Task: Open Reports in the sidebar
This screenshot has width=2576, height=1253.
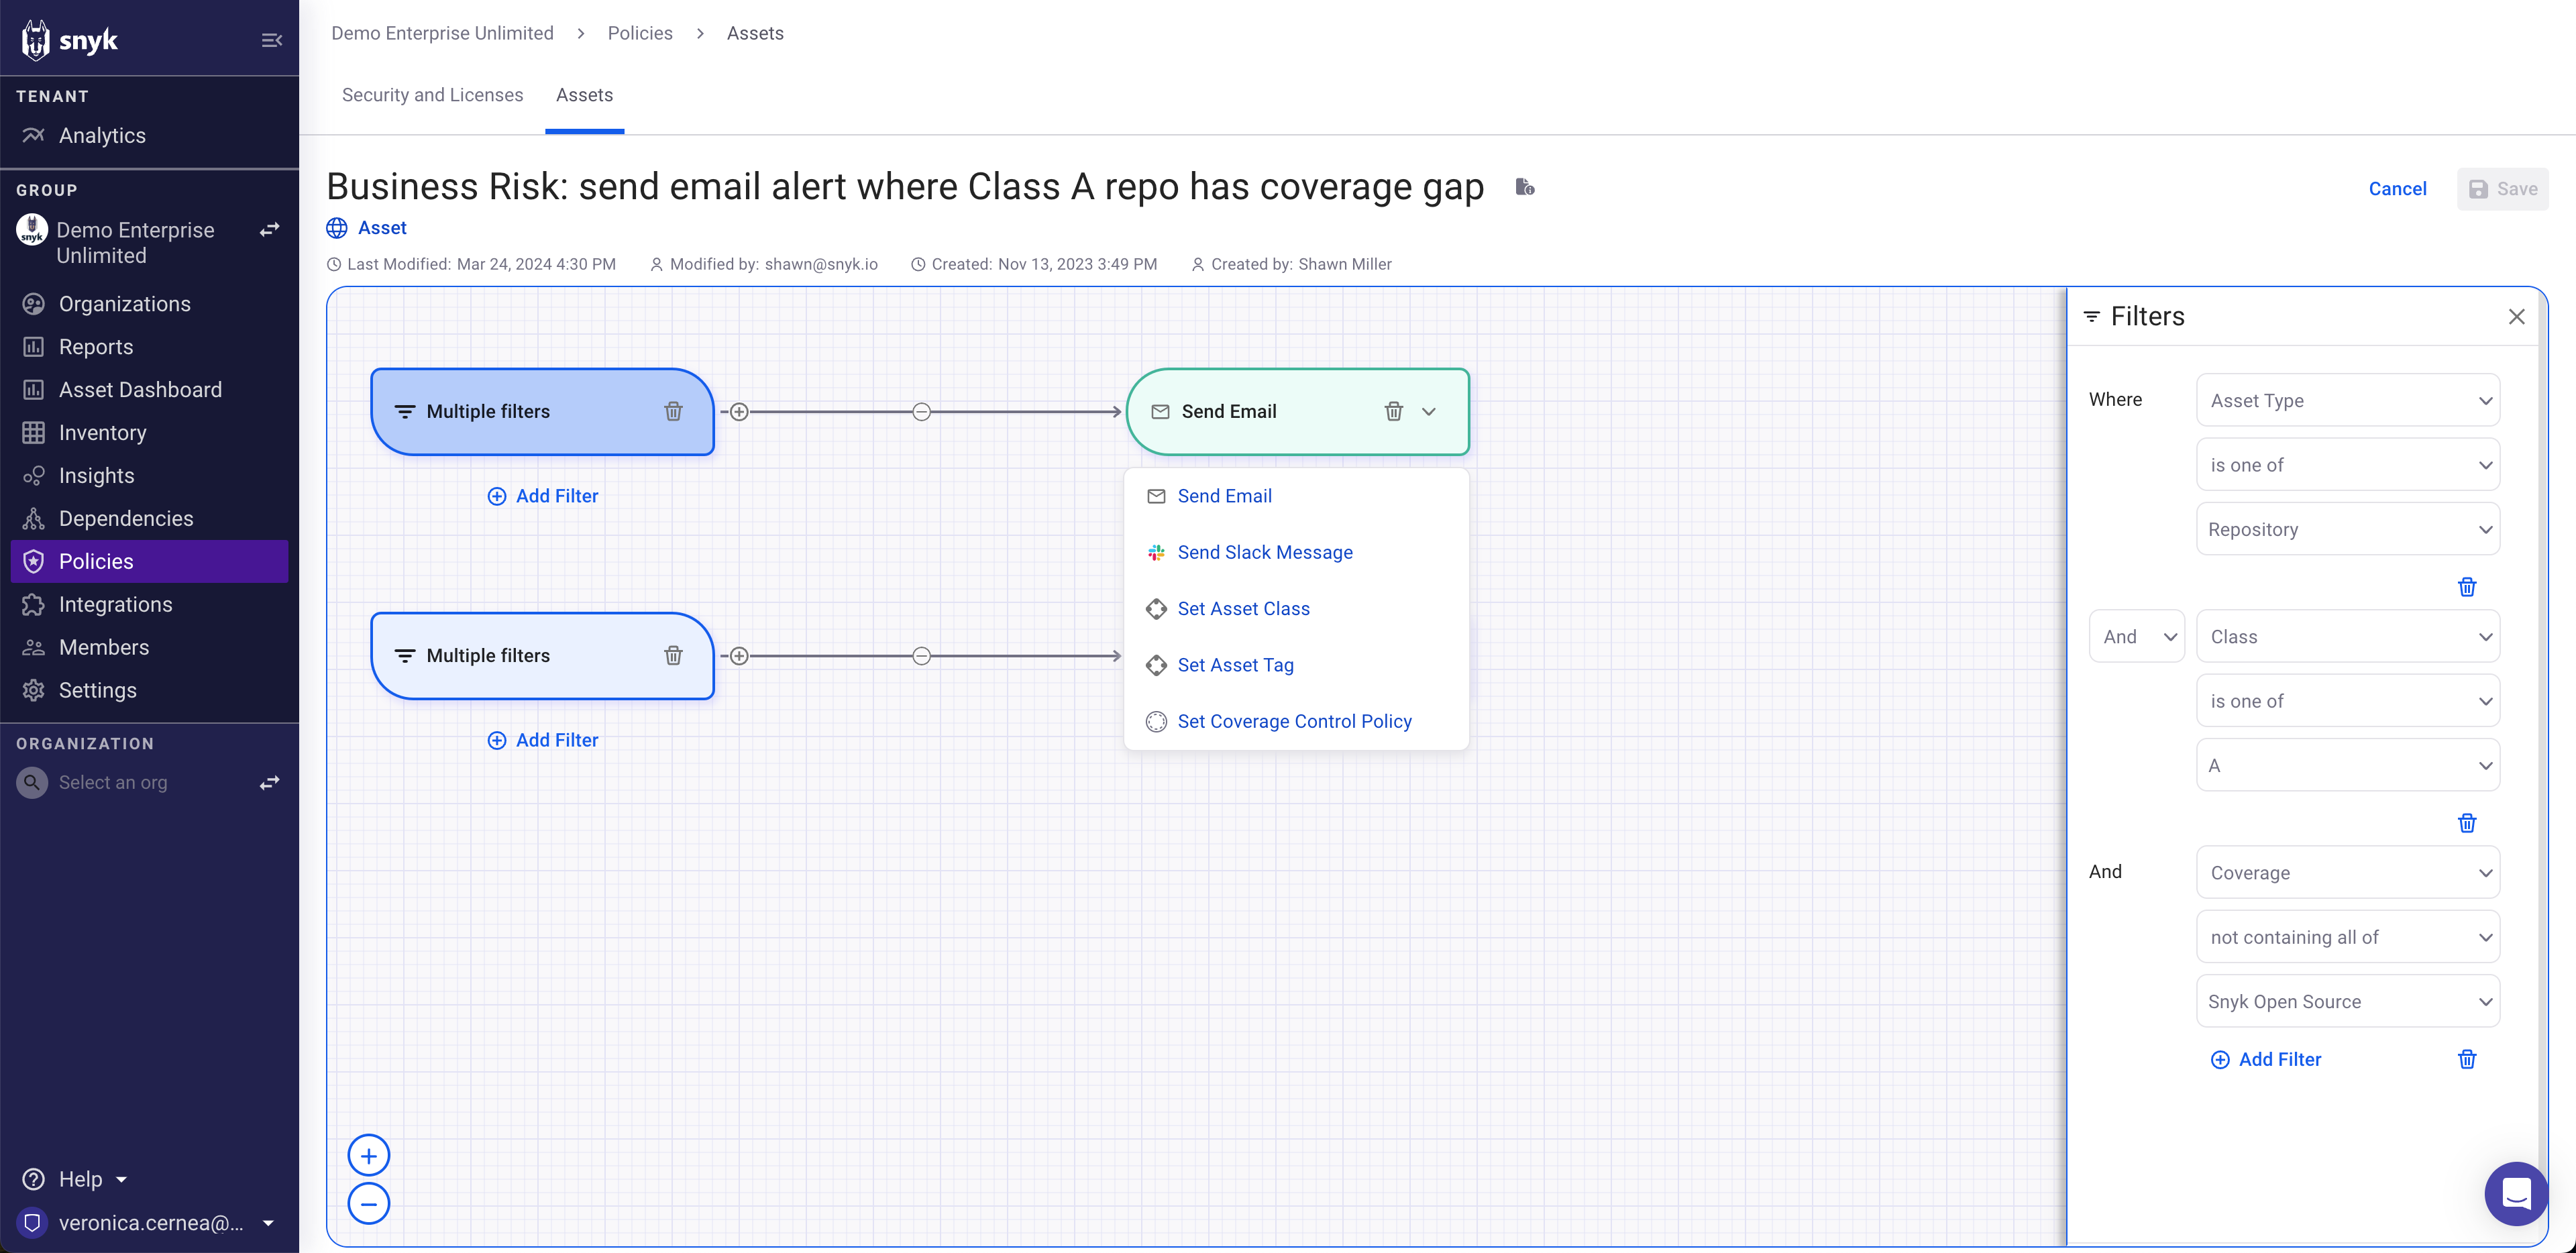Action: (x=96, y=346)
